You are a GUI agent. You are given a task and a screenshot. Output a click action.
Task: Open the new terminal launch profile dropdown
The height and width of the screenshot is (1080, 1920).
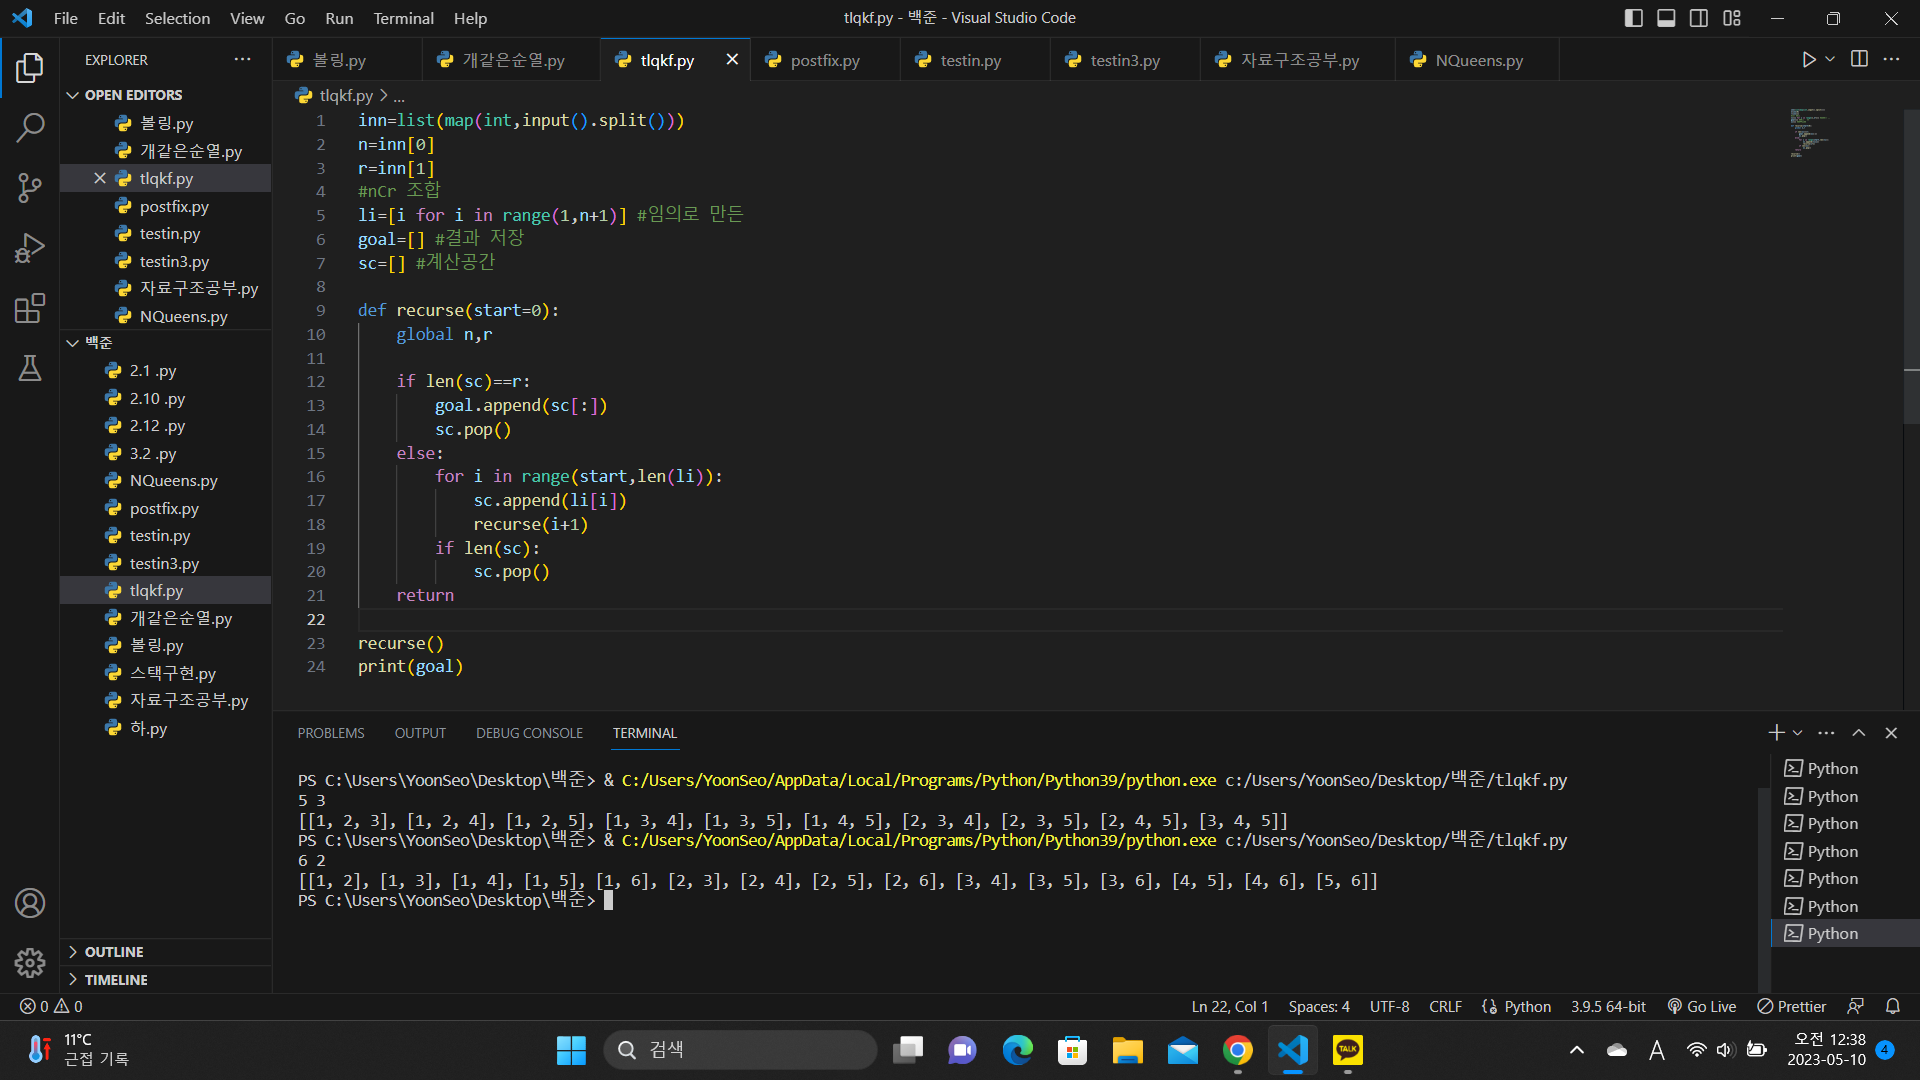point(1798,733)
